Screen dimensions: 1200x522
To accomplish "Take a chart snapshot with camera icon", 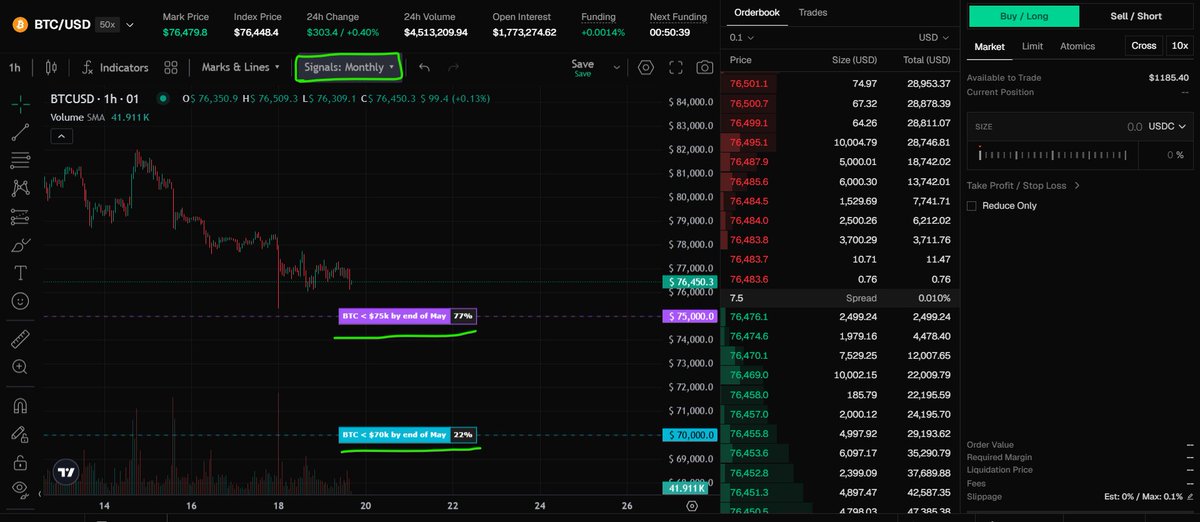I will (x=705, y=67).
